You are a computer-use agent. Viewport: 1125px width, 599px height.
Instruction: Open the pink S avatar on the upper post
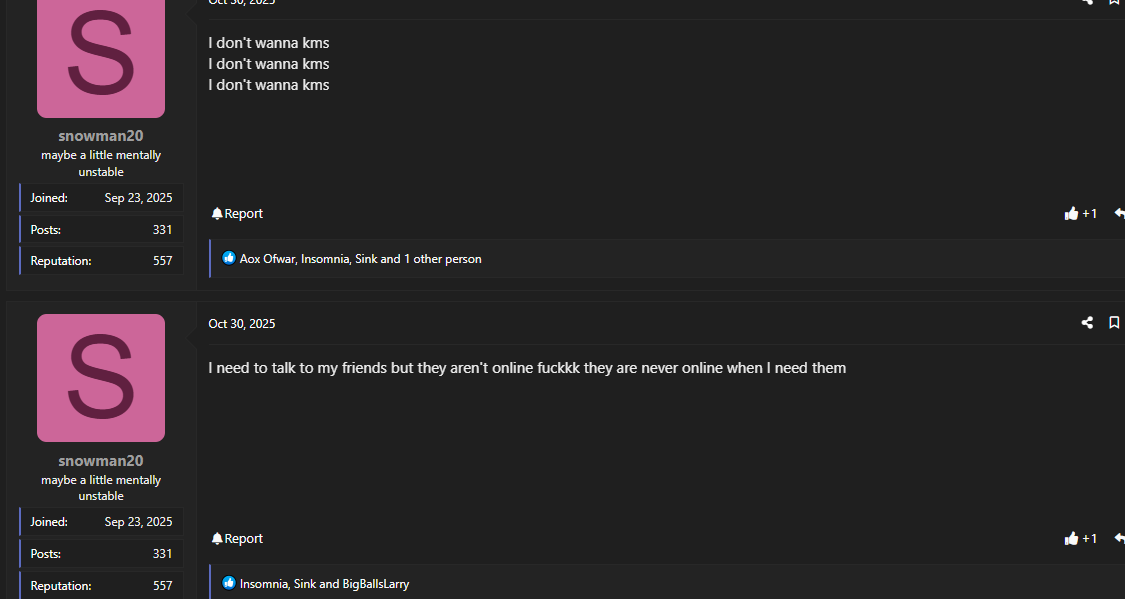click(101, 55)
